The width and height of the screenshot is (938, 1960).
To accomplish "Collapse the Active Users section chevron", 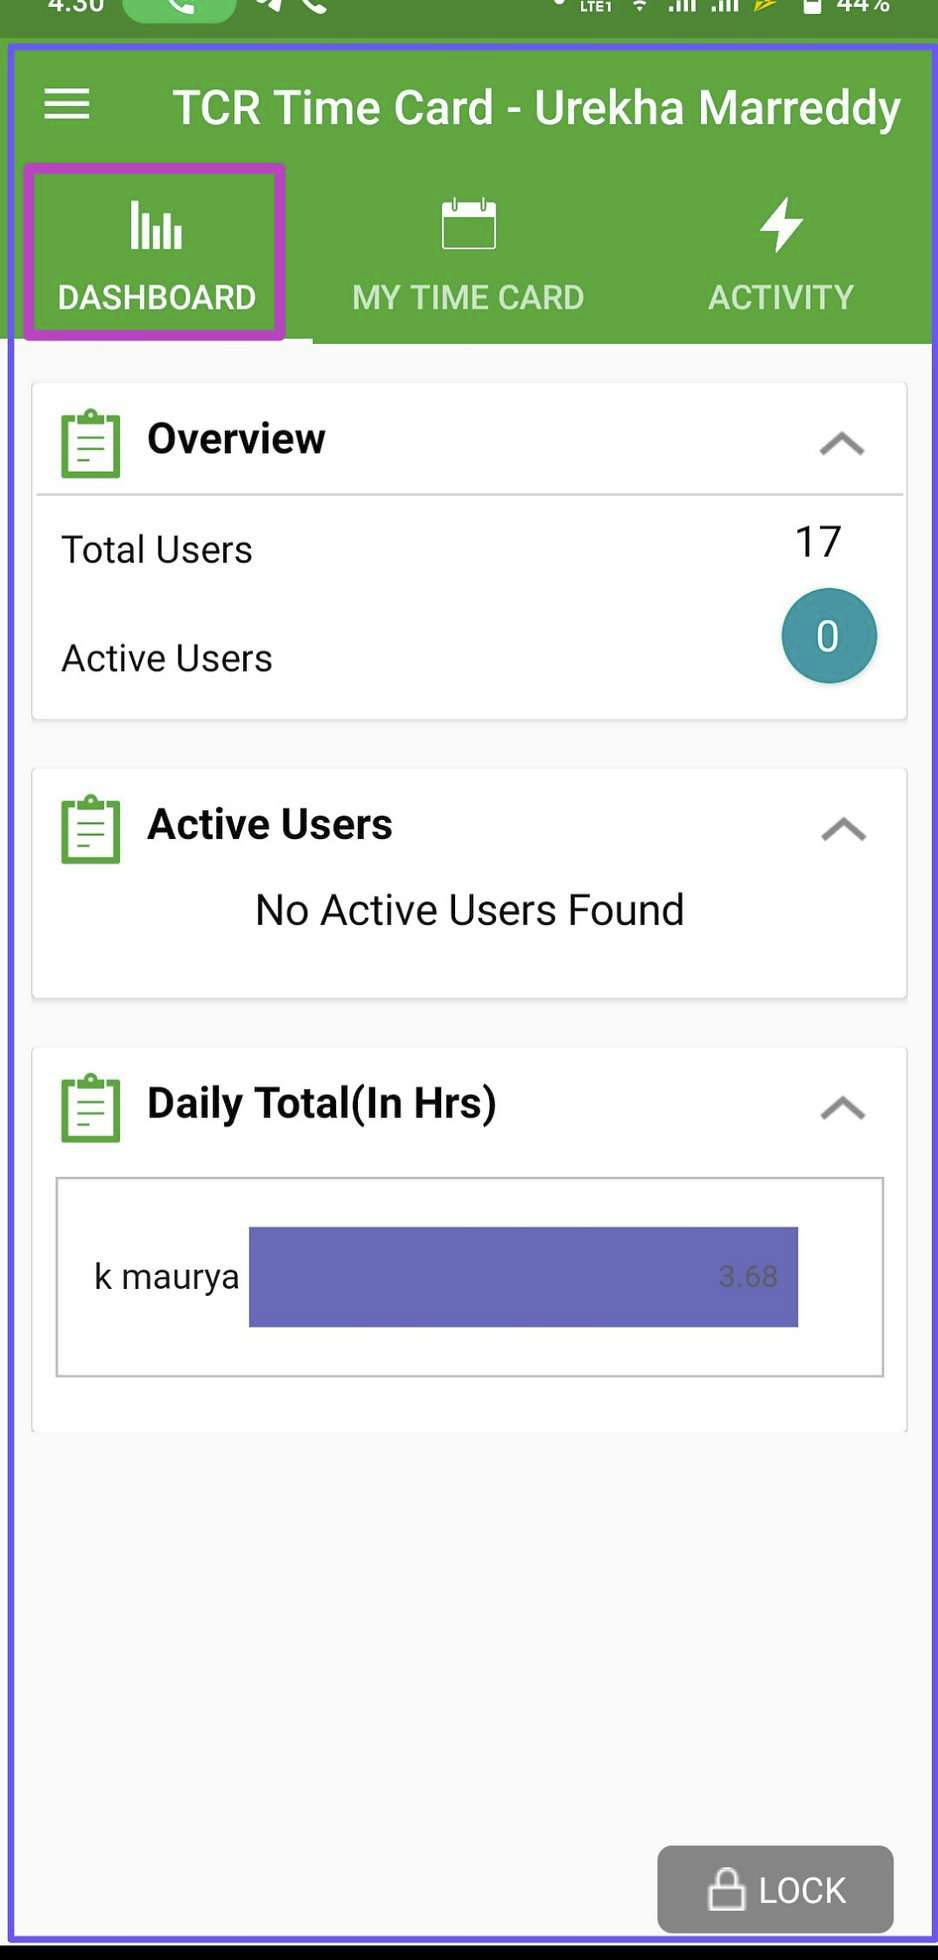I will [x=843, y=829].
